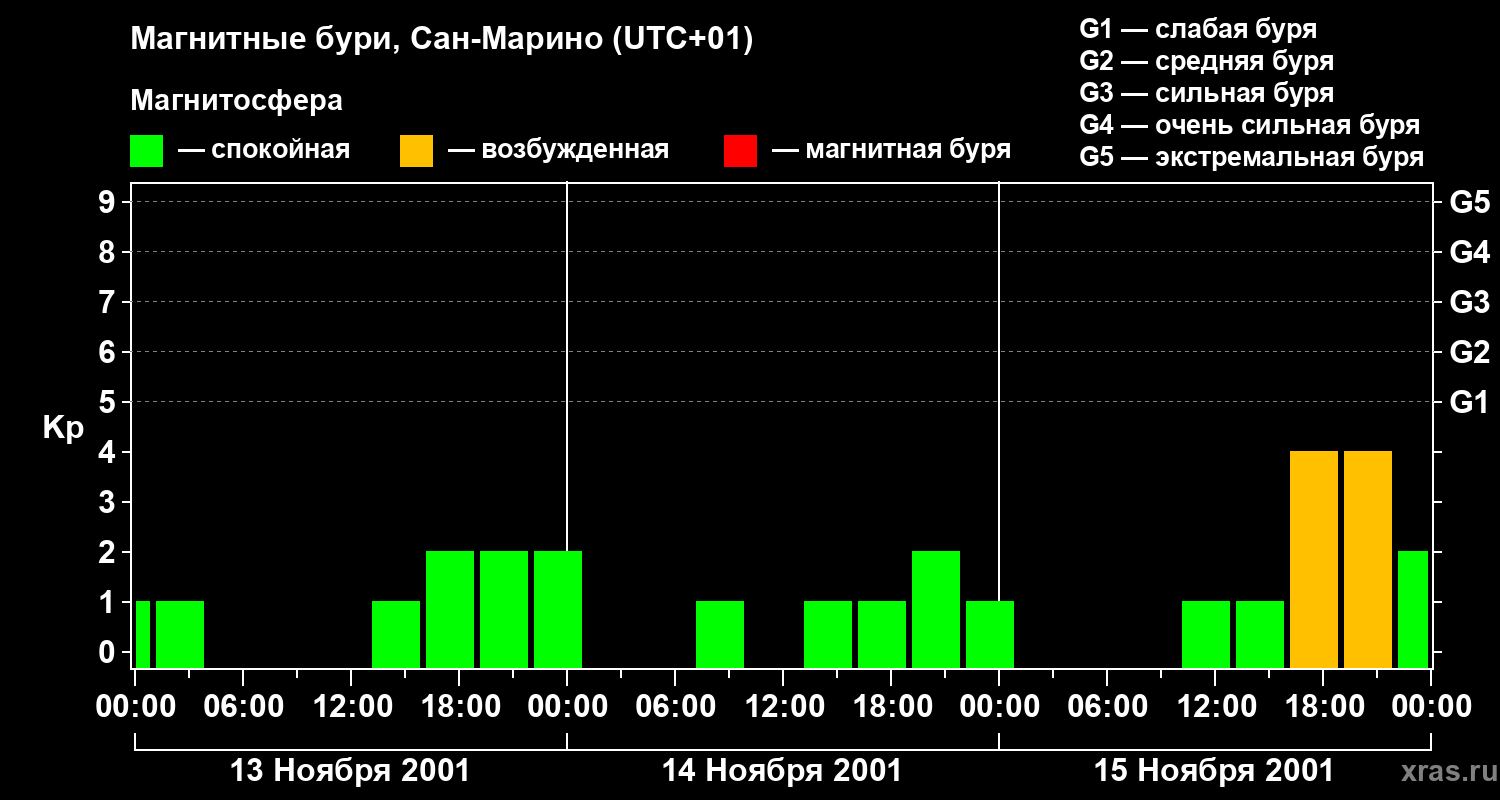Click the green Kp 2 bar crossing midnight into 14 Ноября

pos(558,609)
